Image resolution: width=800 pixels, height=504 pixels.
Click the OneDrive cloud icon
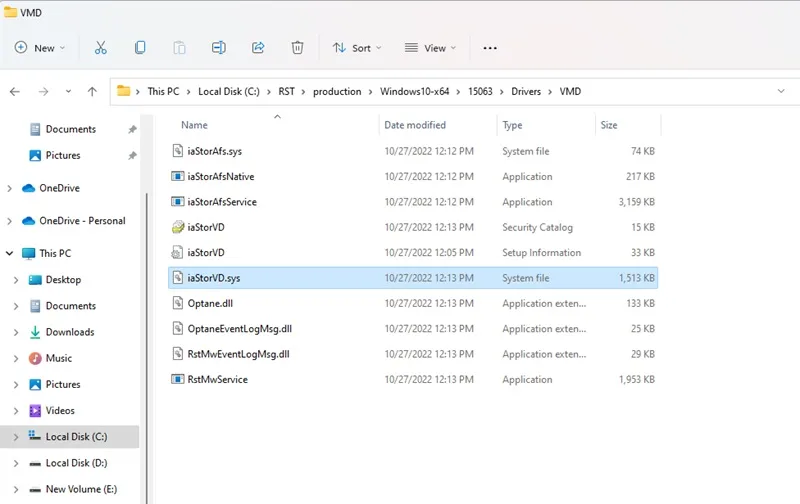[29, 188]
